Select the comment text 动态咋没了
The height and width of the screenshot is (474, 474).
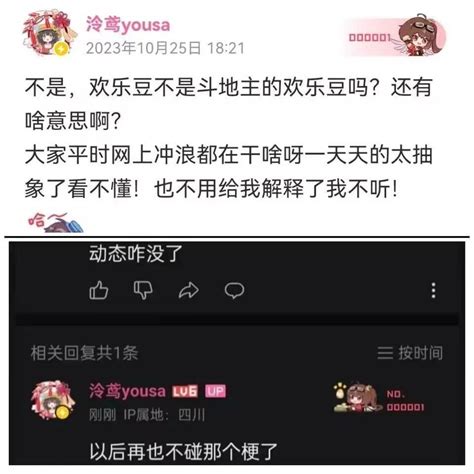pos(136,254)
